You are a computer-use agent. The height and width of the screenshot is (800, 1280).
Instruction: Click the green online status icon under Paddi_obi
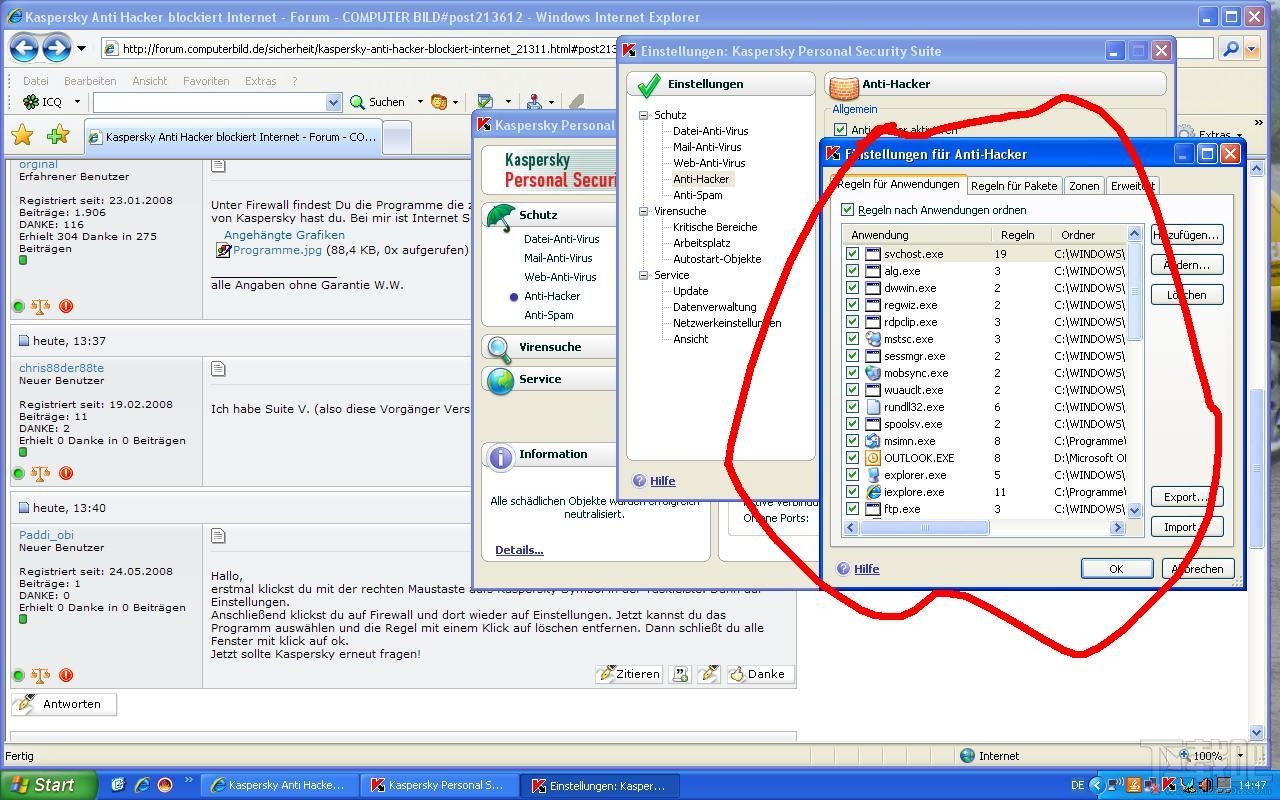pos(18,675)
